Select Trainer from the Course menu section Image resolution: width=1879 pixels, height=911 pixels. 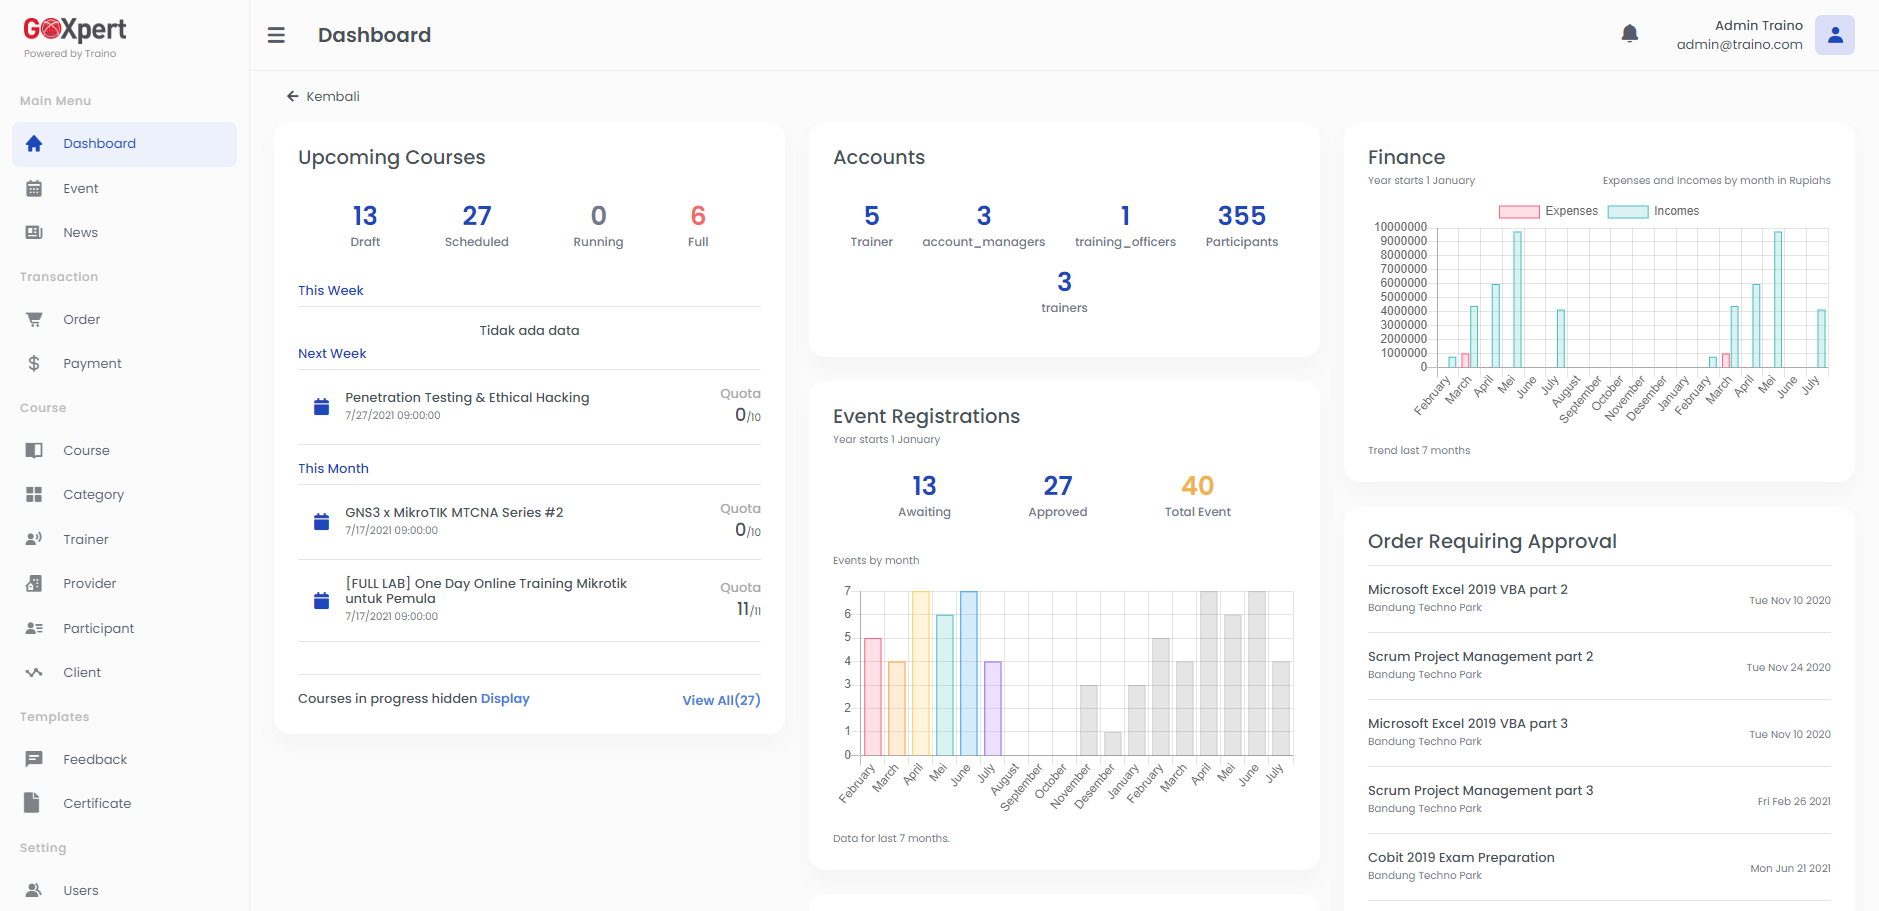click(x=85, y=539)
